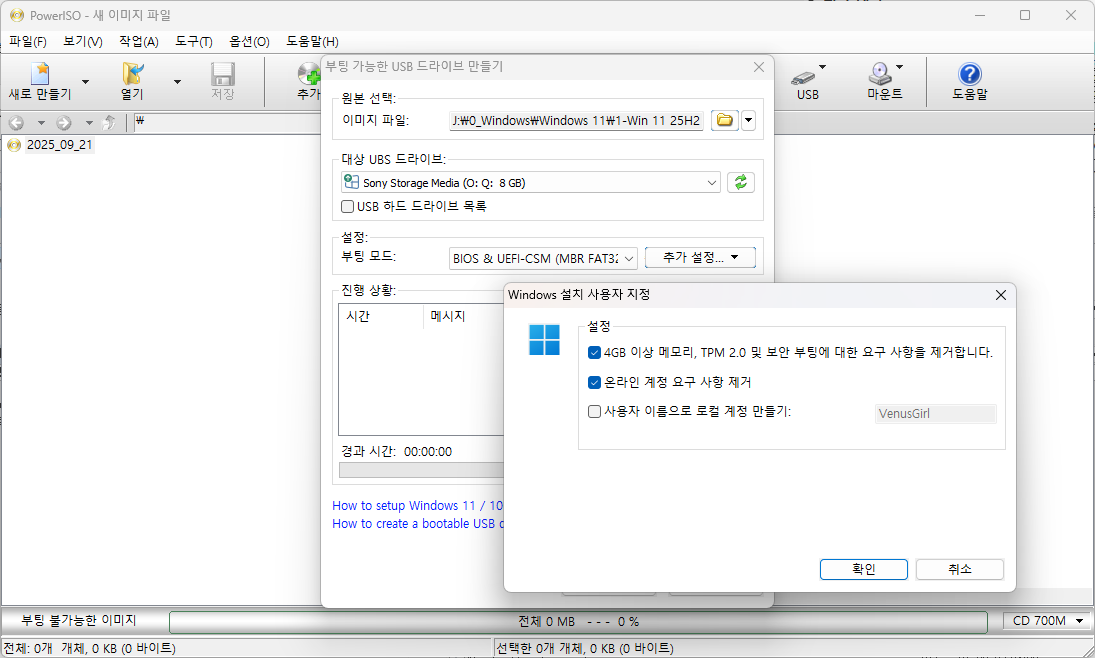
Task: Open the 옵션(O) menu
Action: click(x=249, y=42)
